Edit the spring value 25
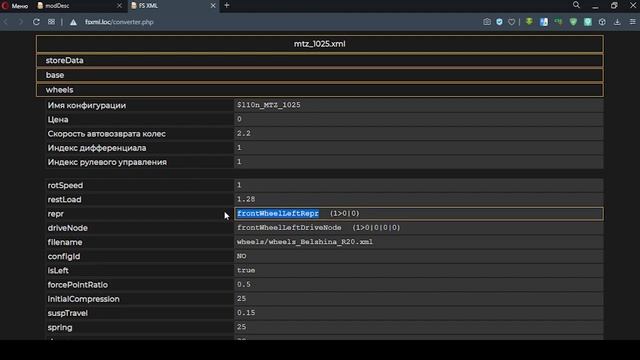Image resolution: width=640 pixels, height=360 pixels. 419,327
